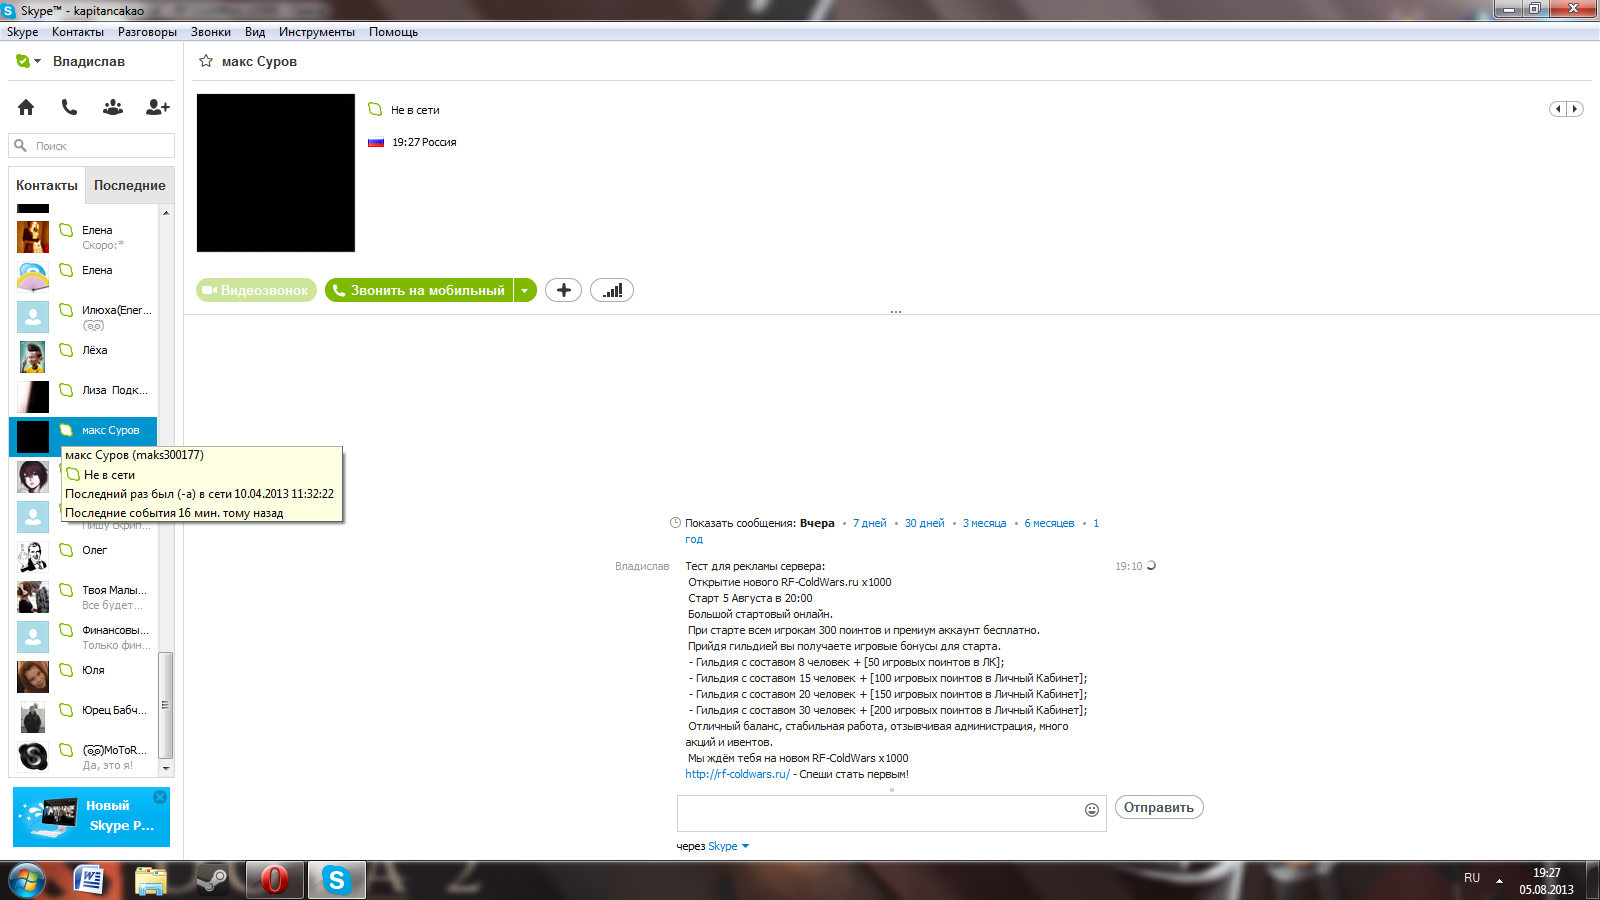Open Opera browser from taskbar
Screen dimensions: 1600x900
coord(274,880)
